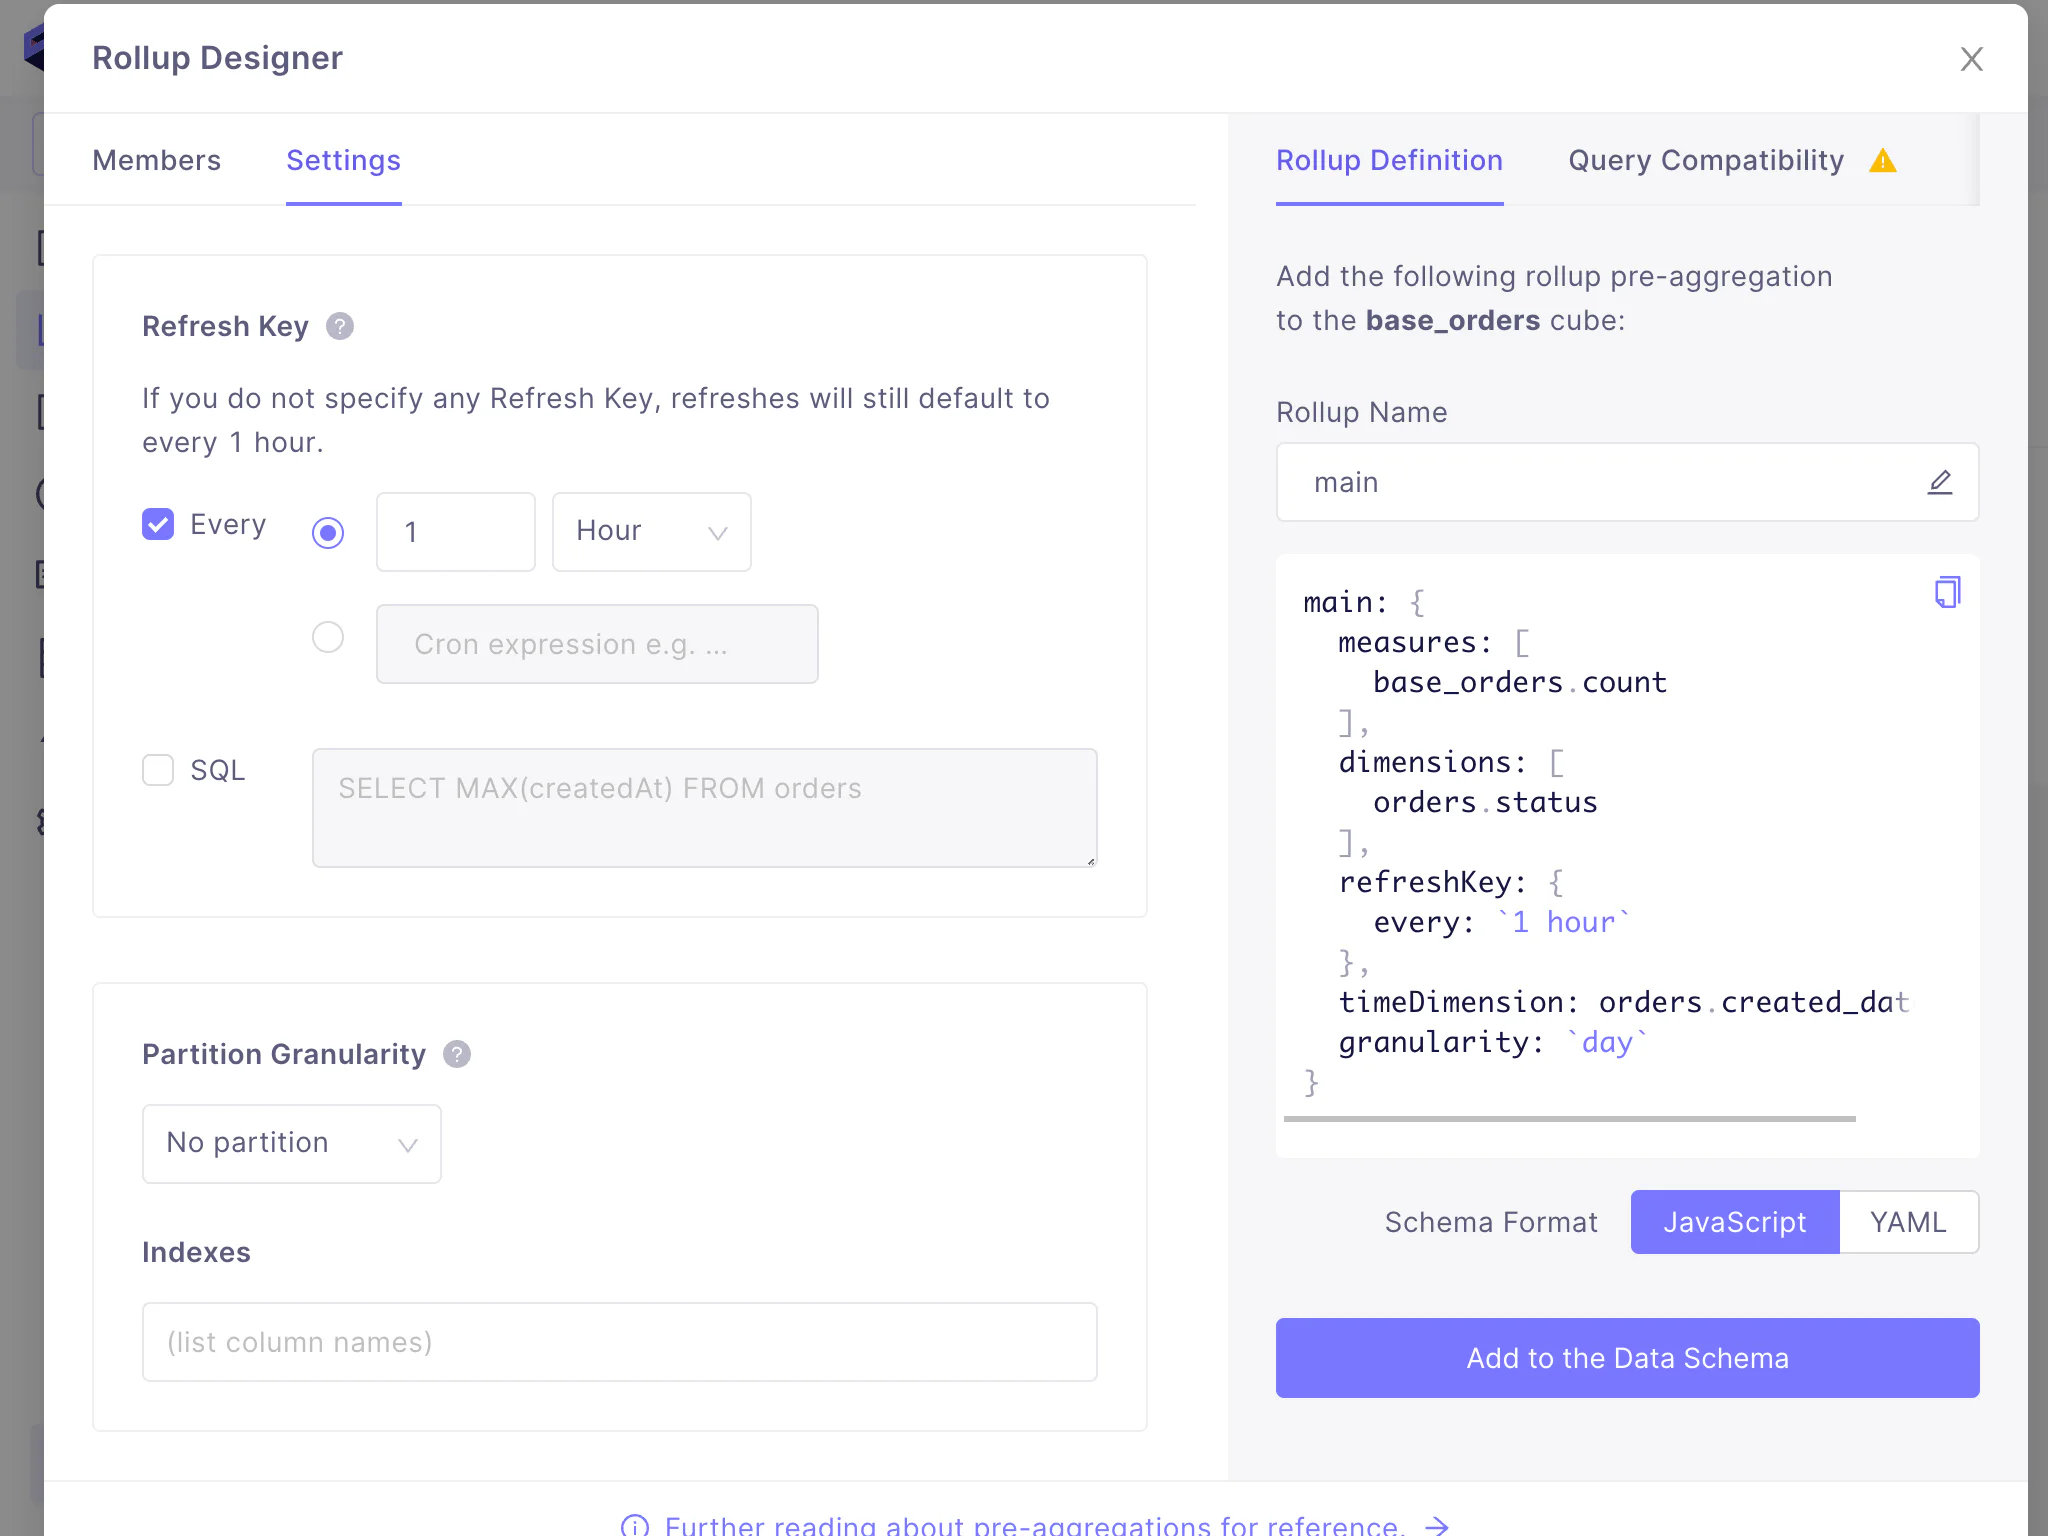
Task: Select the Cron expression radio button
Action: click(328, 637)
